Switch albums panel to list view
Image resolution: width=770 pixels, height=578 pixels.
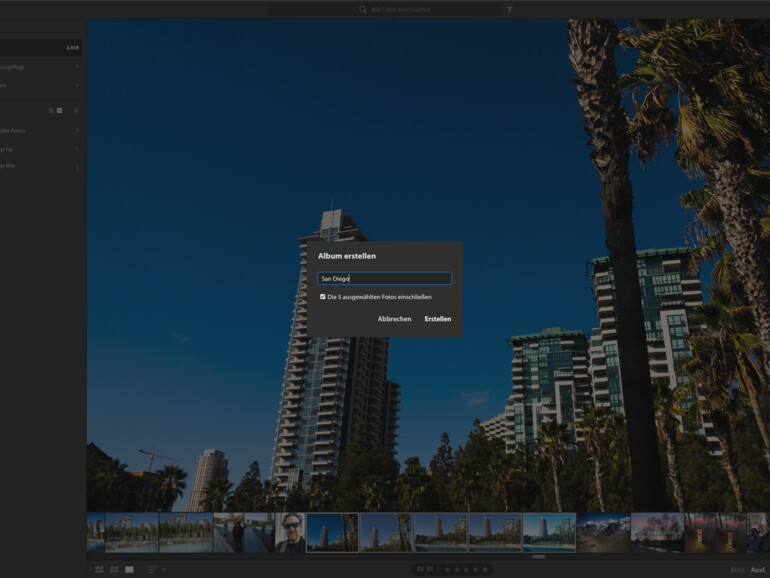click(51, 110)
